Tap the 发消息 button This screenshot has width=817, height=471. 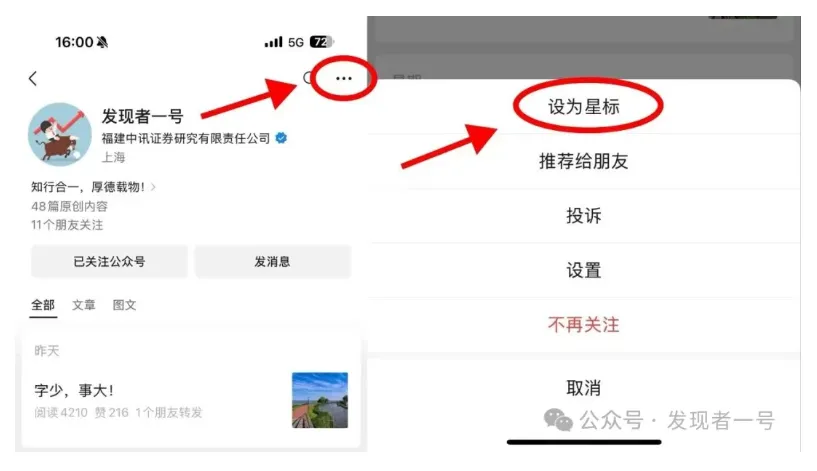[273, 262]
